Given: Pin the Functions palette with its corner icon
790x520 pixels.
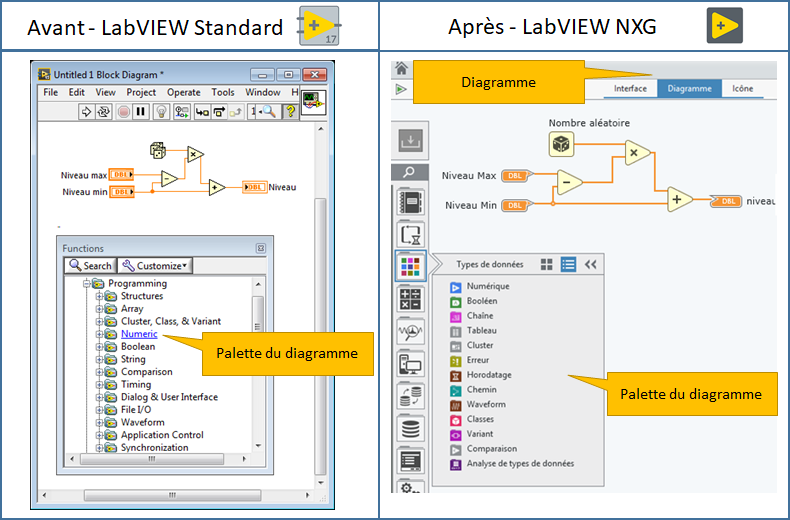Looking at the screenshot, I should point(260,248).
